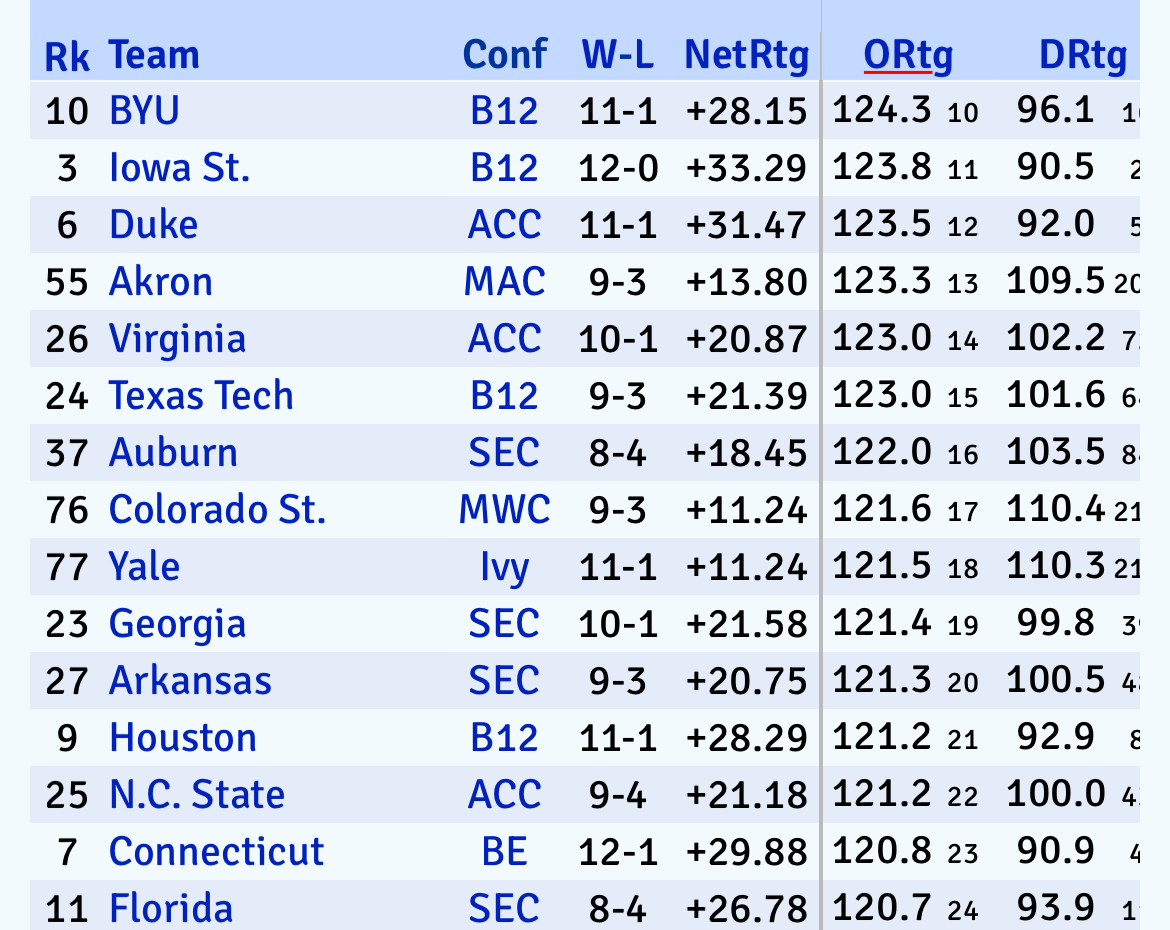Sort by W-L column header

click(618, 55)
